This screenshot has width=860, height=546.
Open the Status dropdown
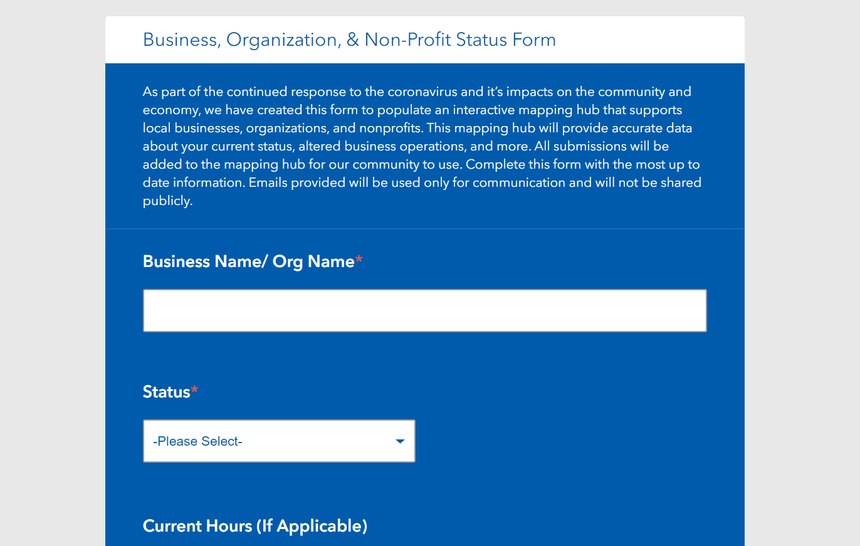278,441
